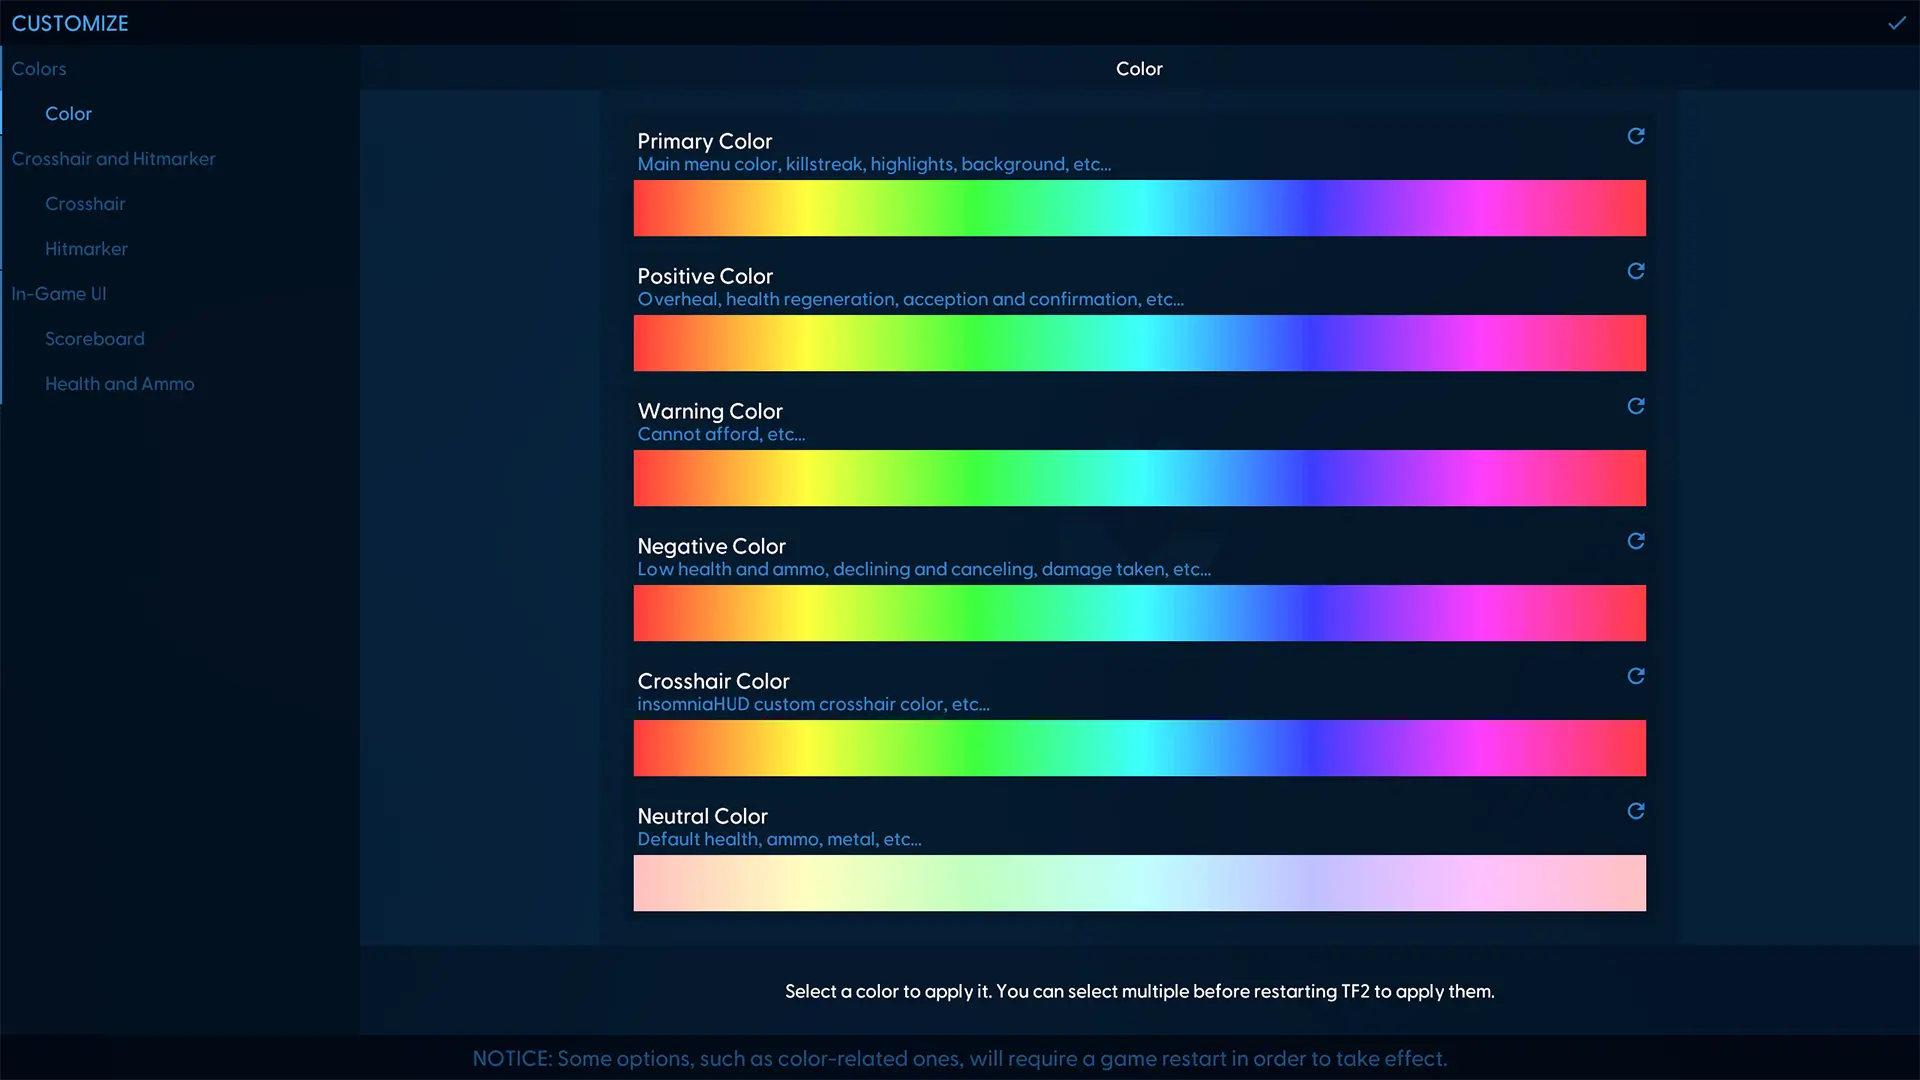Navigate to the Color customization tab

[x=69, y=113]
